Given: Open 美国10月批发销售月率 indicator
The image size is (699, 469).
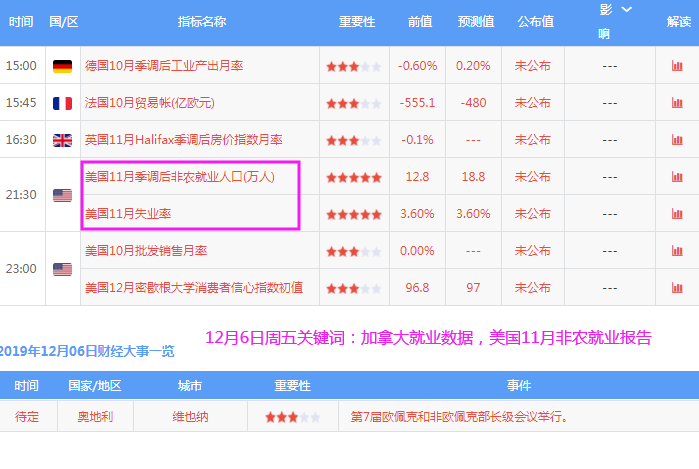Looking at the screenshot, I should click(146, 251).
